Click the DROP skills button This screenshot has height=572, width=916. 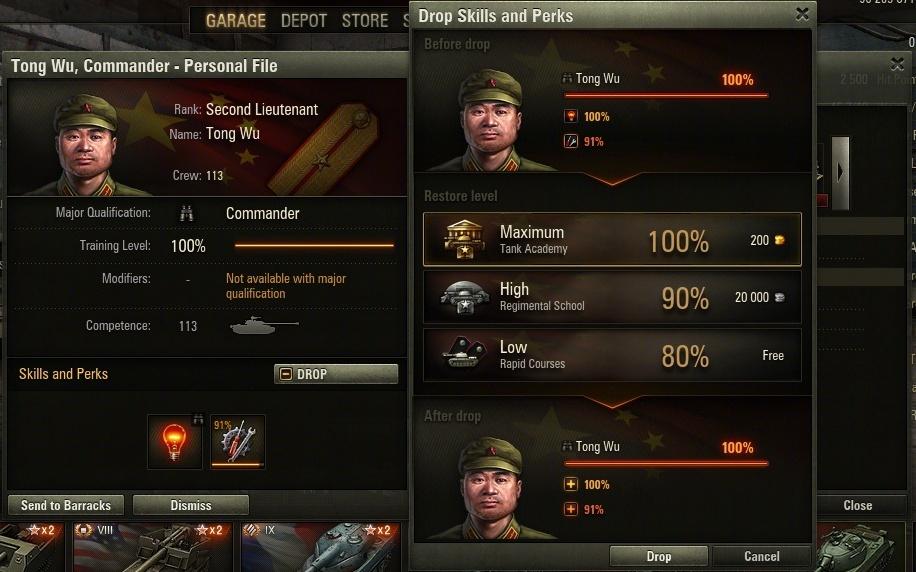pyautogui.click(x=336, y=374)
